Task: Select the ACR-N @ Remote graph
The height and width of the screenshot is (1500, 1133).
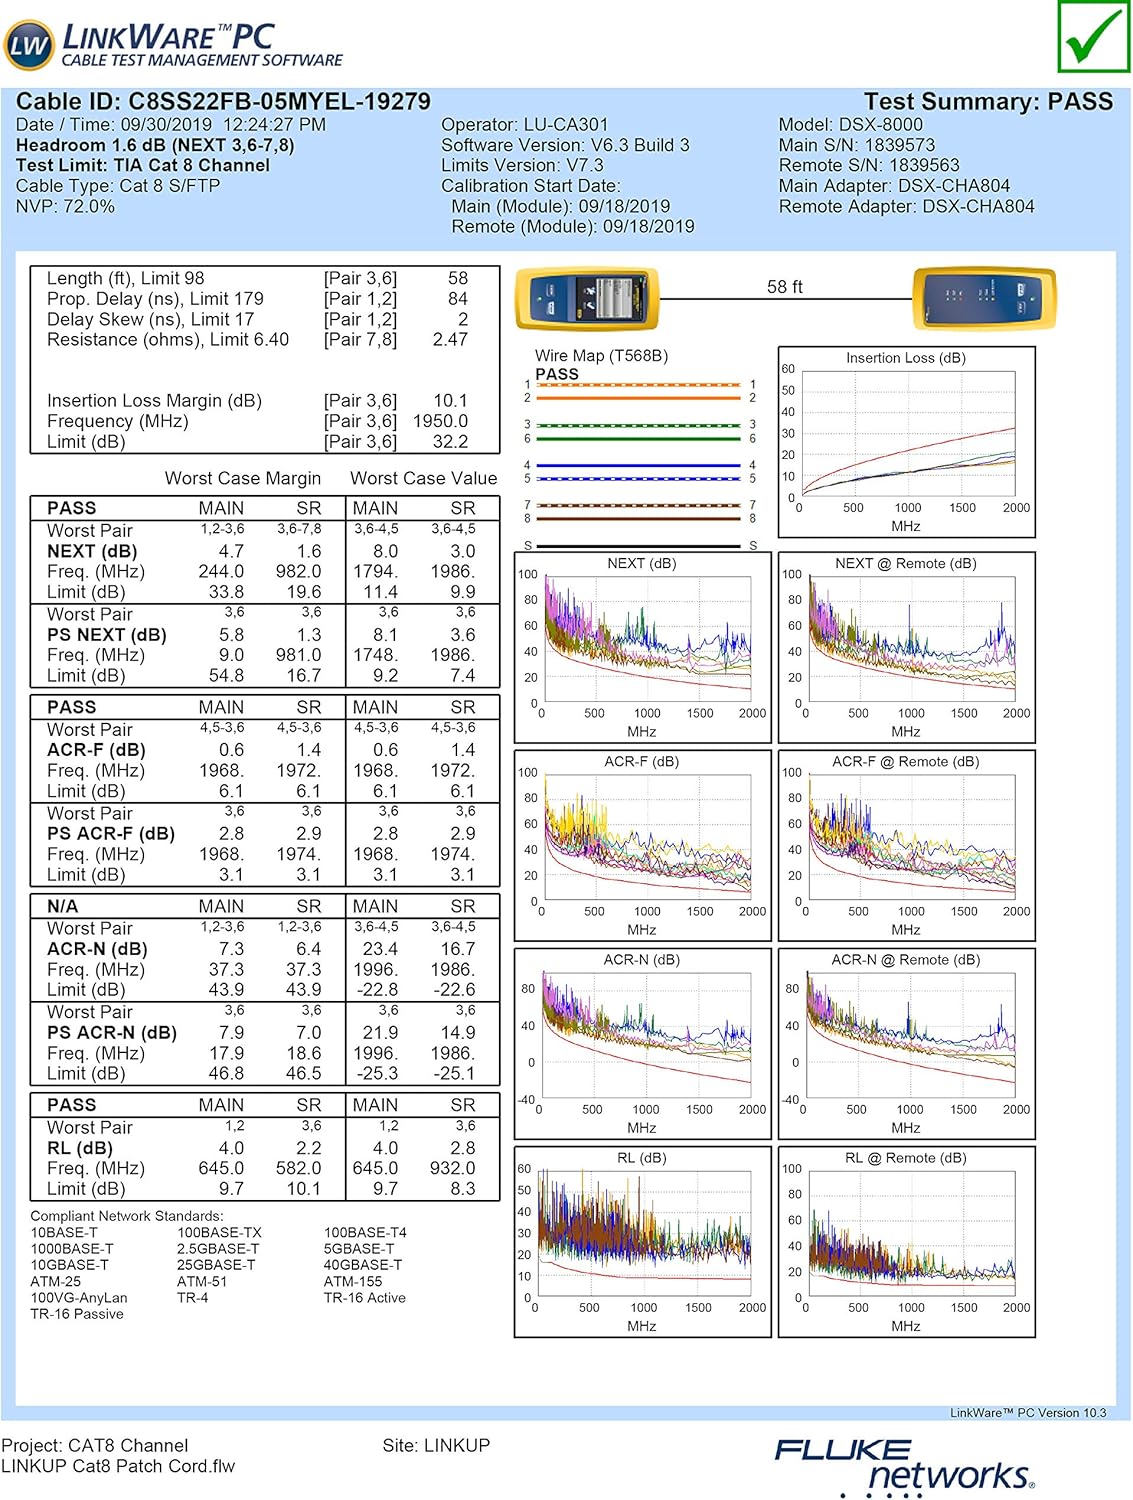Action: 906,1043
